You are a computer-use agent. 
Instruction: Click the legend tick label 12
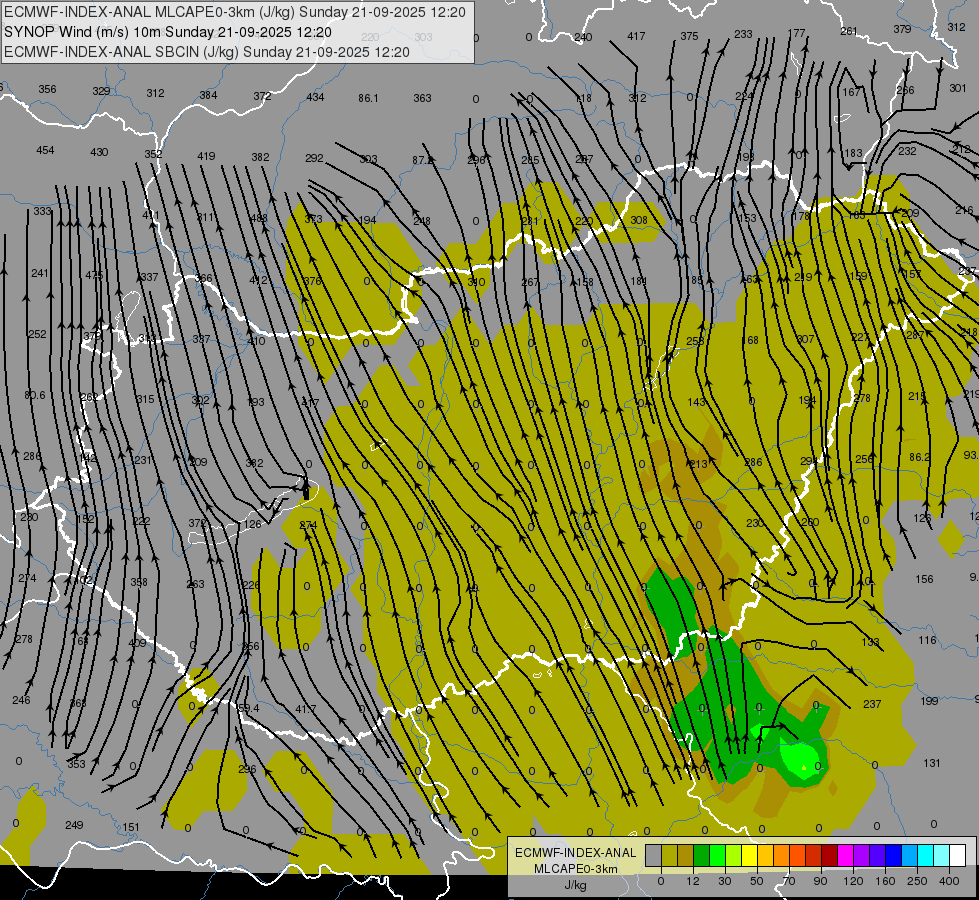pos(693,881)
